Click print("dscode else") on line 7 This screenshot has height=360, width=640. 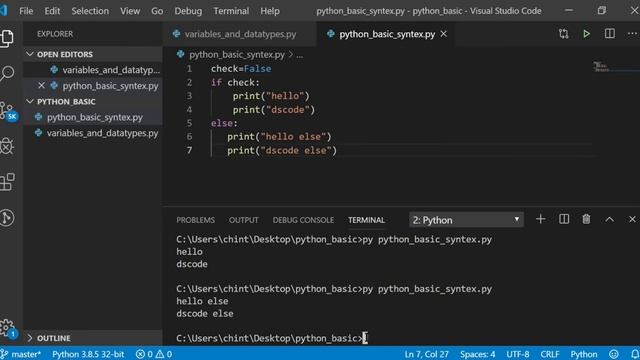[282, 150]
